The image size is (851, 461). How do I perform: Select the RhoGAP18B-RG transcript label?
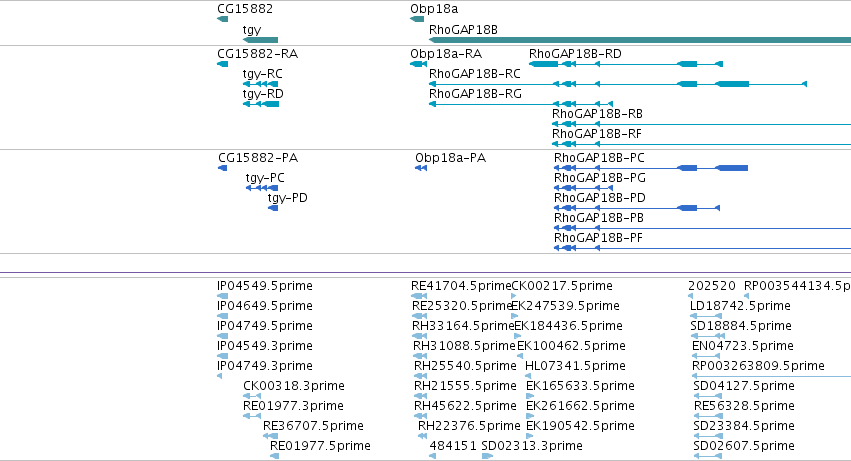pyautogui.click(x=475, y=94)
